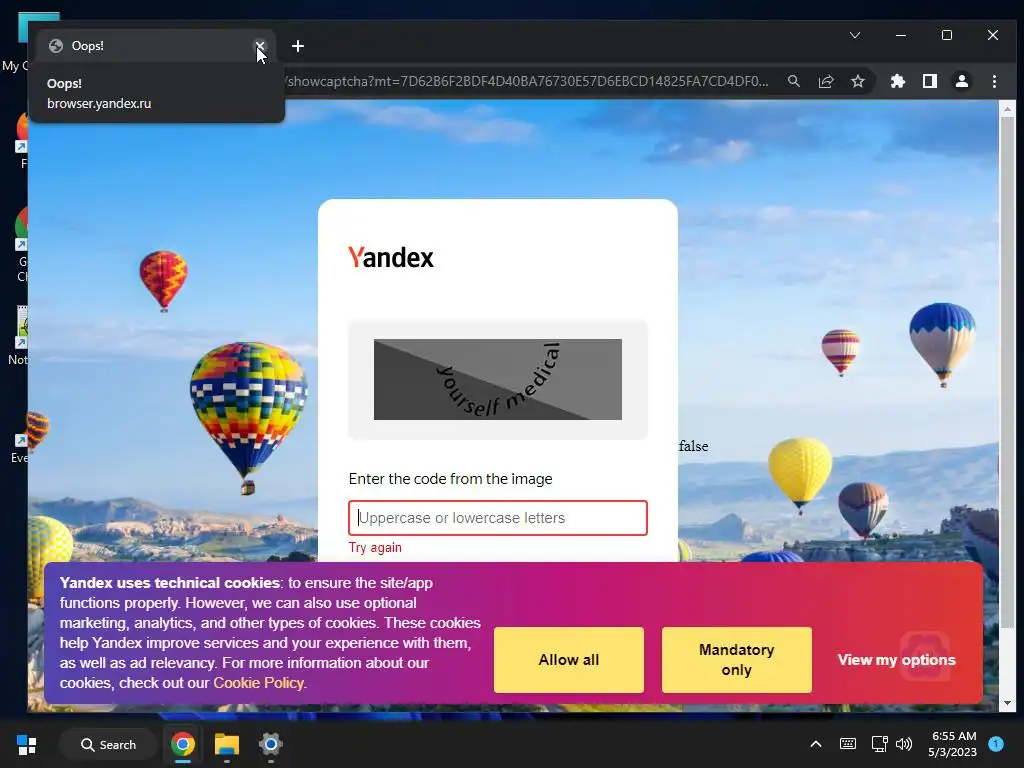The height and width of the screenshot is (768, 1024).
Task: Click the share page icon
Action: click(825, 81)
